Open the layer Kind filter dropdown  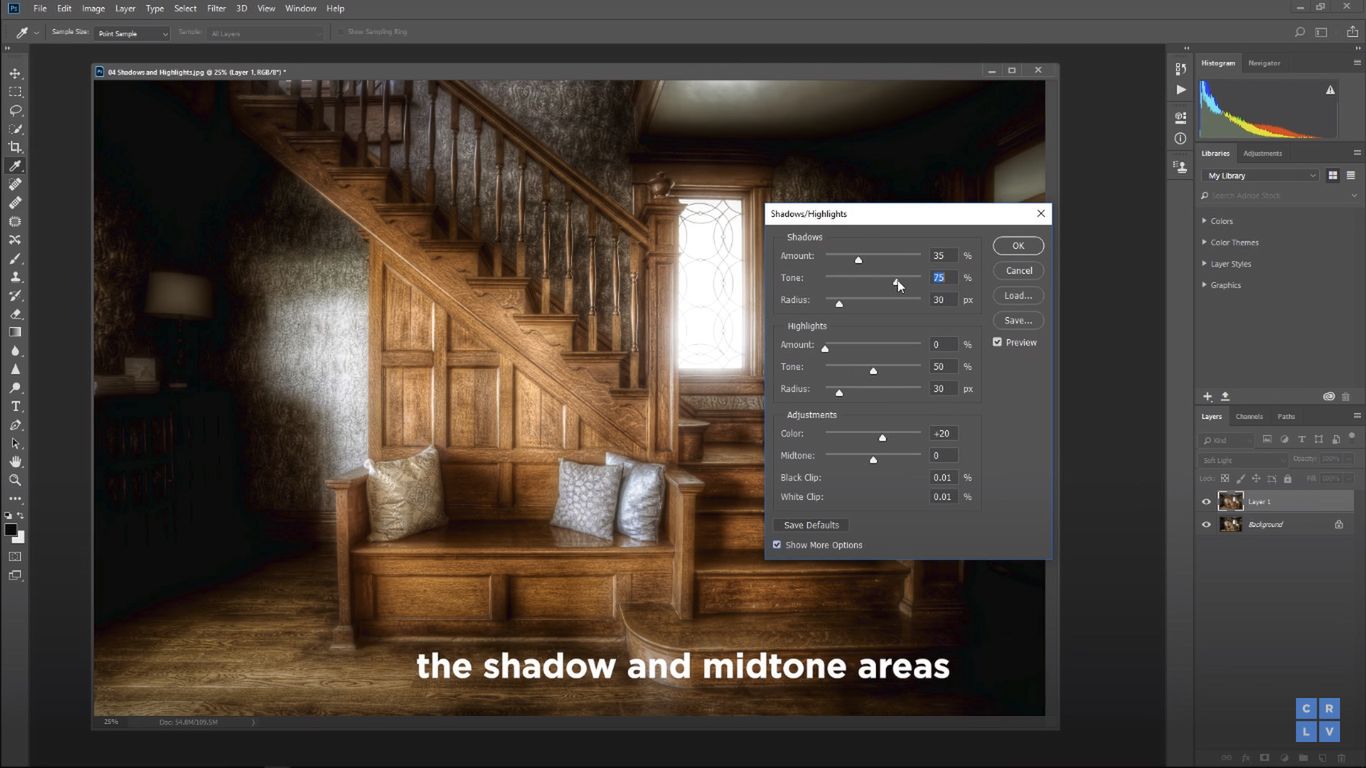click(x=1227, y=440)
